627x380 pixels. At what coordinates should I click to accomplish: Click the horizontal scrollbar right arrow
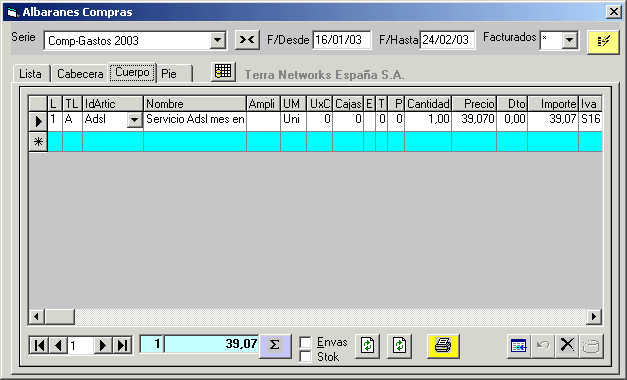tap(594, 317)
